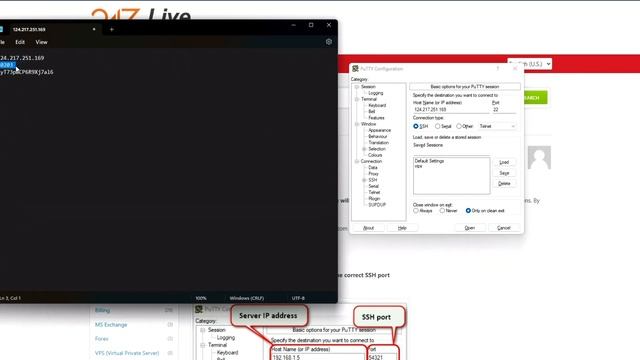Click the Load button in PuTTY

point(504,162)
